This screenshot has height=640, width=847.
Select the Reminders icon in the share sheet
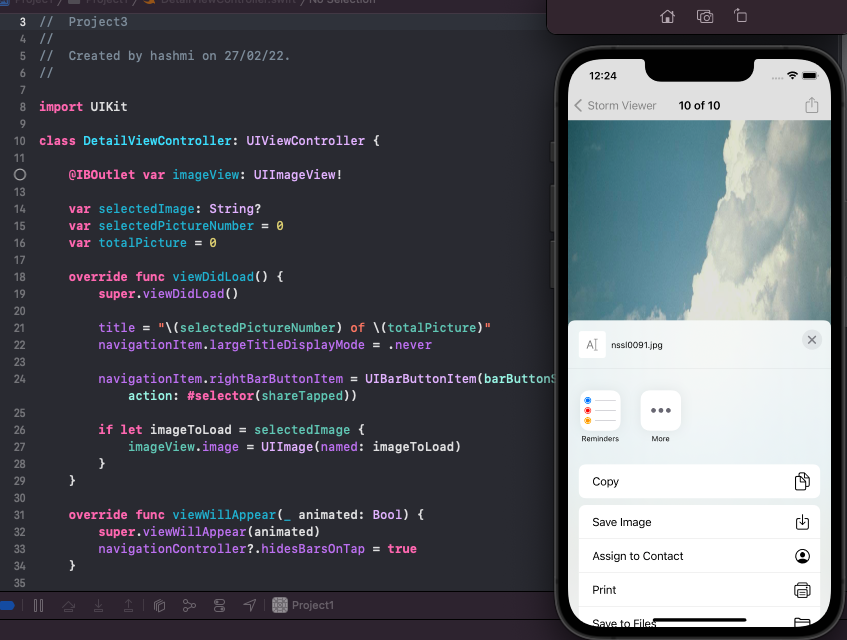[x=599, y=411]
